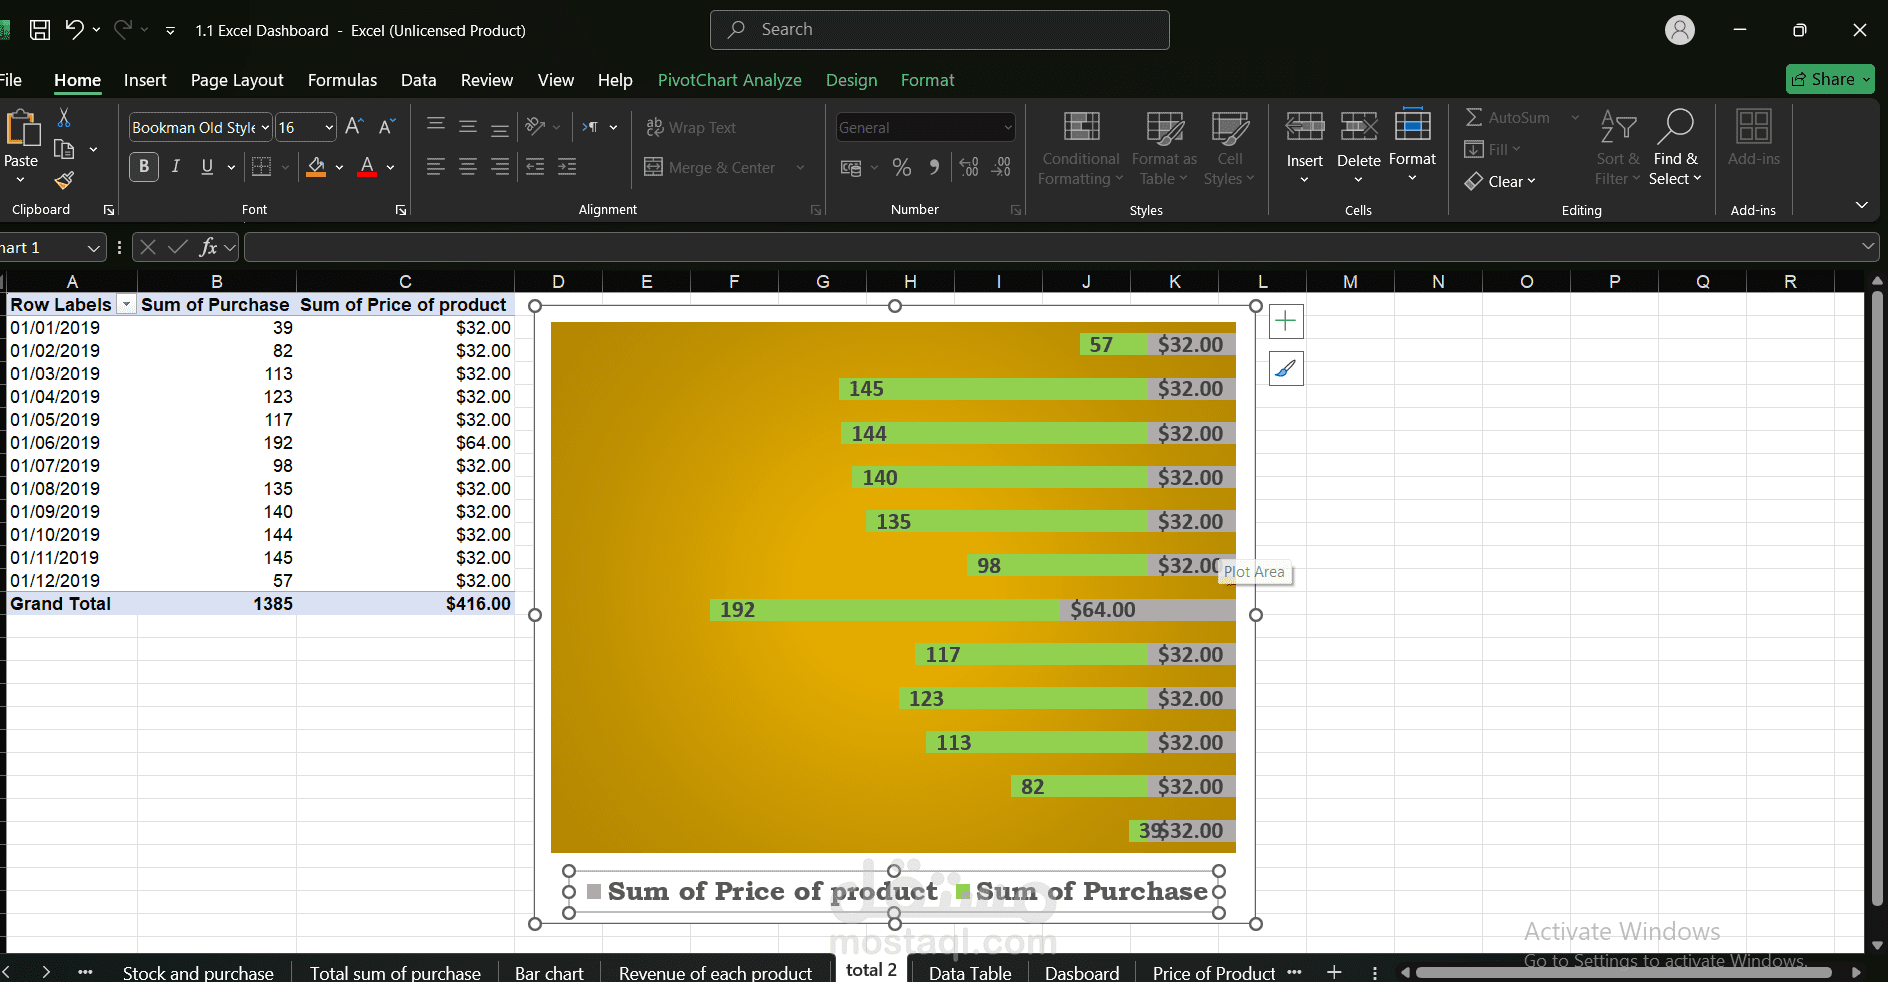
Task: Click the Increase Indent icon
Action: (567, 167)
